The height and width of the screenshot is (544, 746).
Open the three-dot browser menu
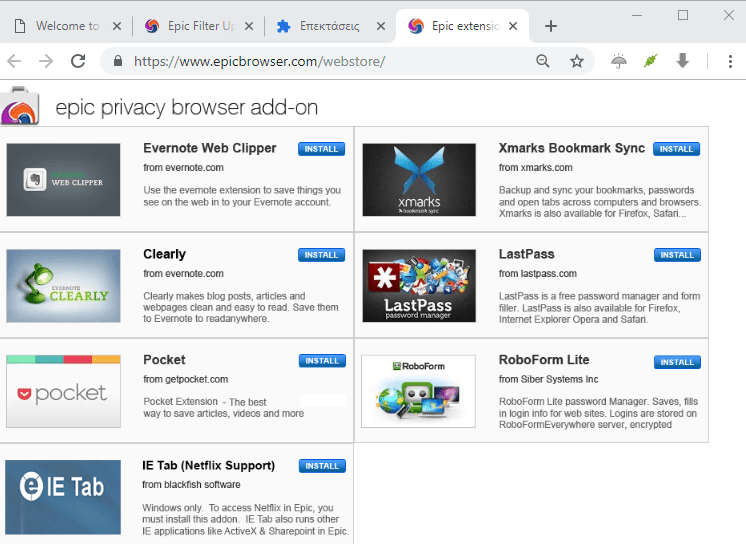(730, 61)
